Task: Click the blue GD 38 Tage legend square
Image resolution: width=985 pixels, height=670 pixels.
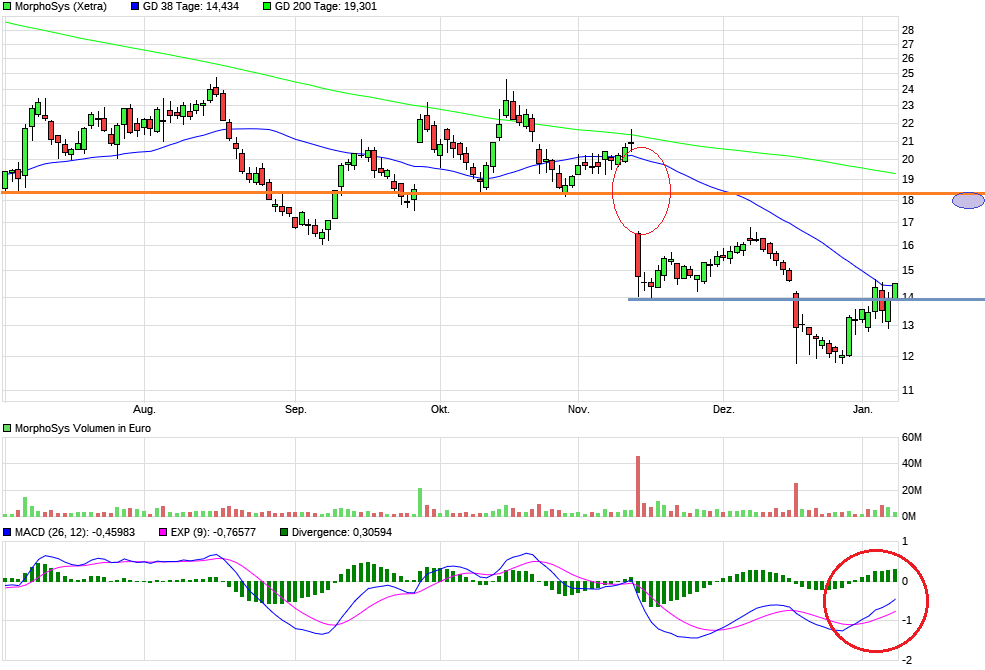Action: [135, 6]
